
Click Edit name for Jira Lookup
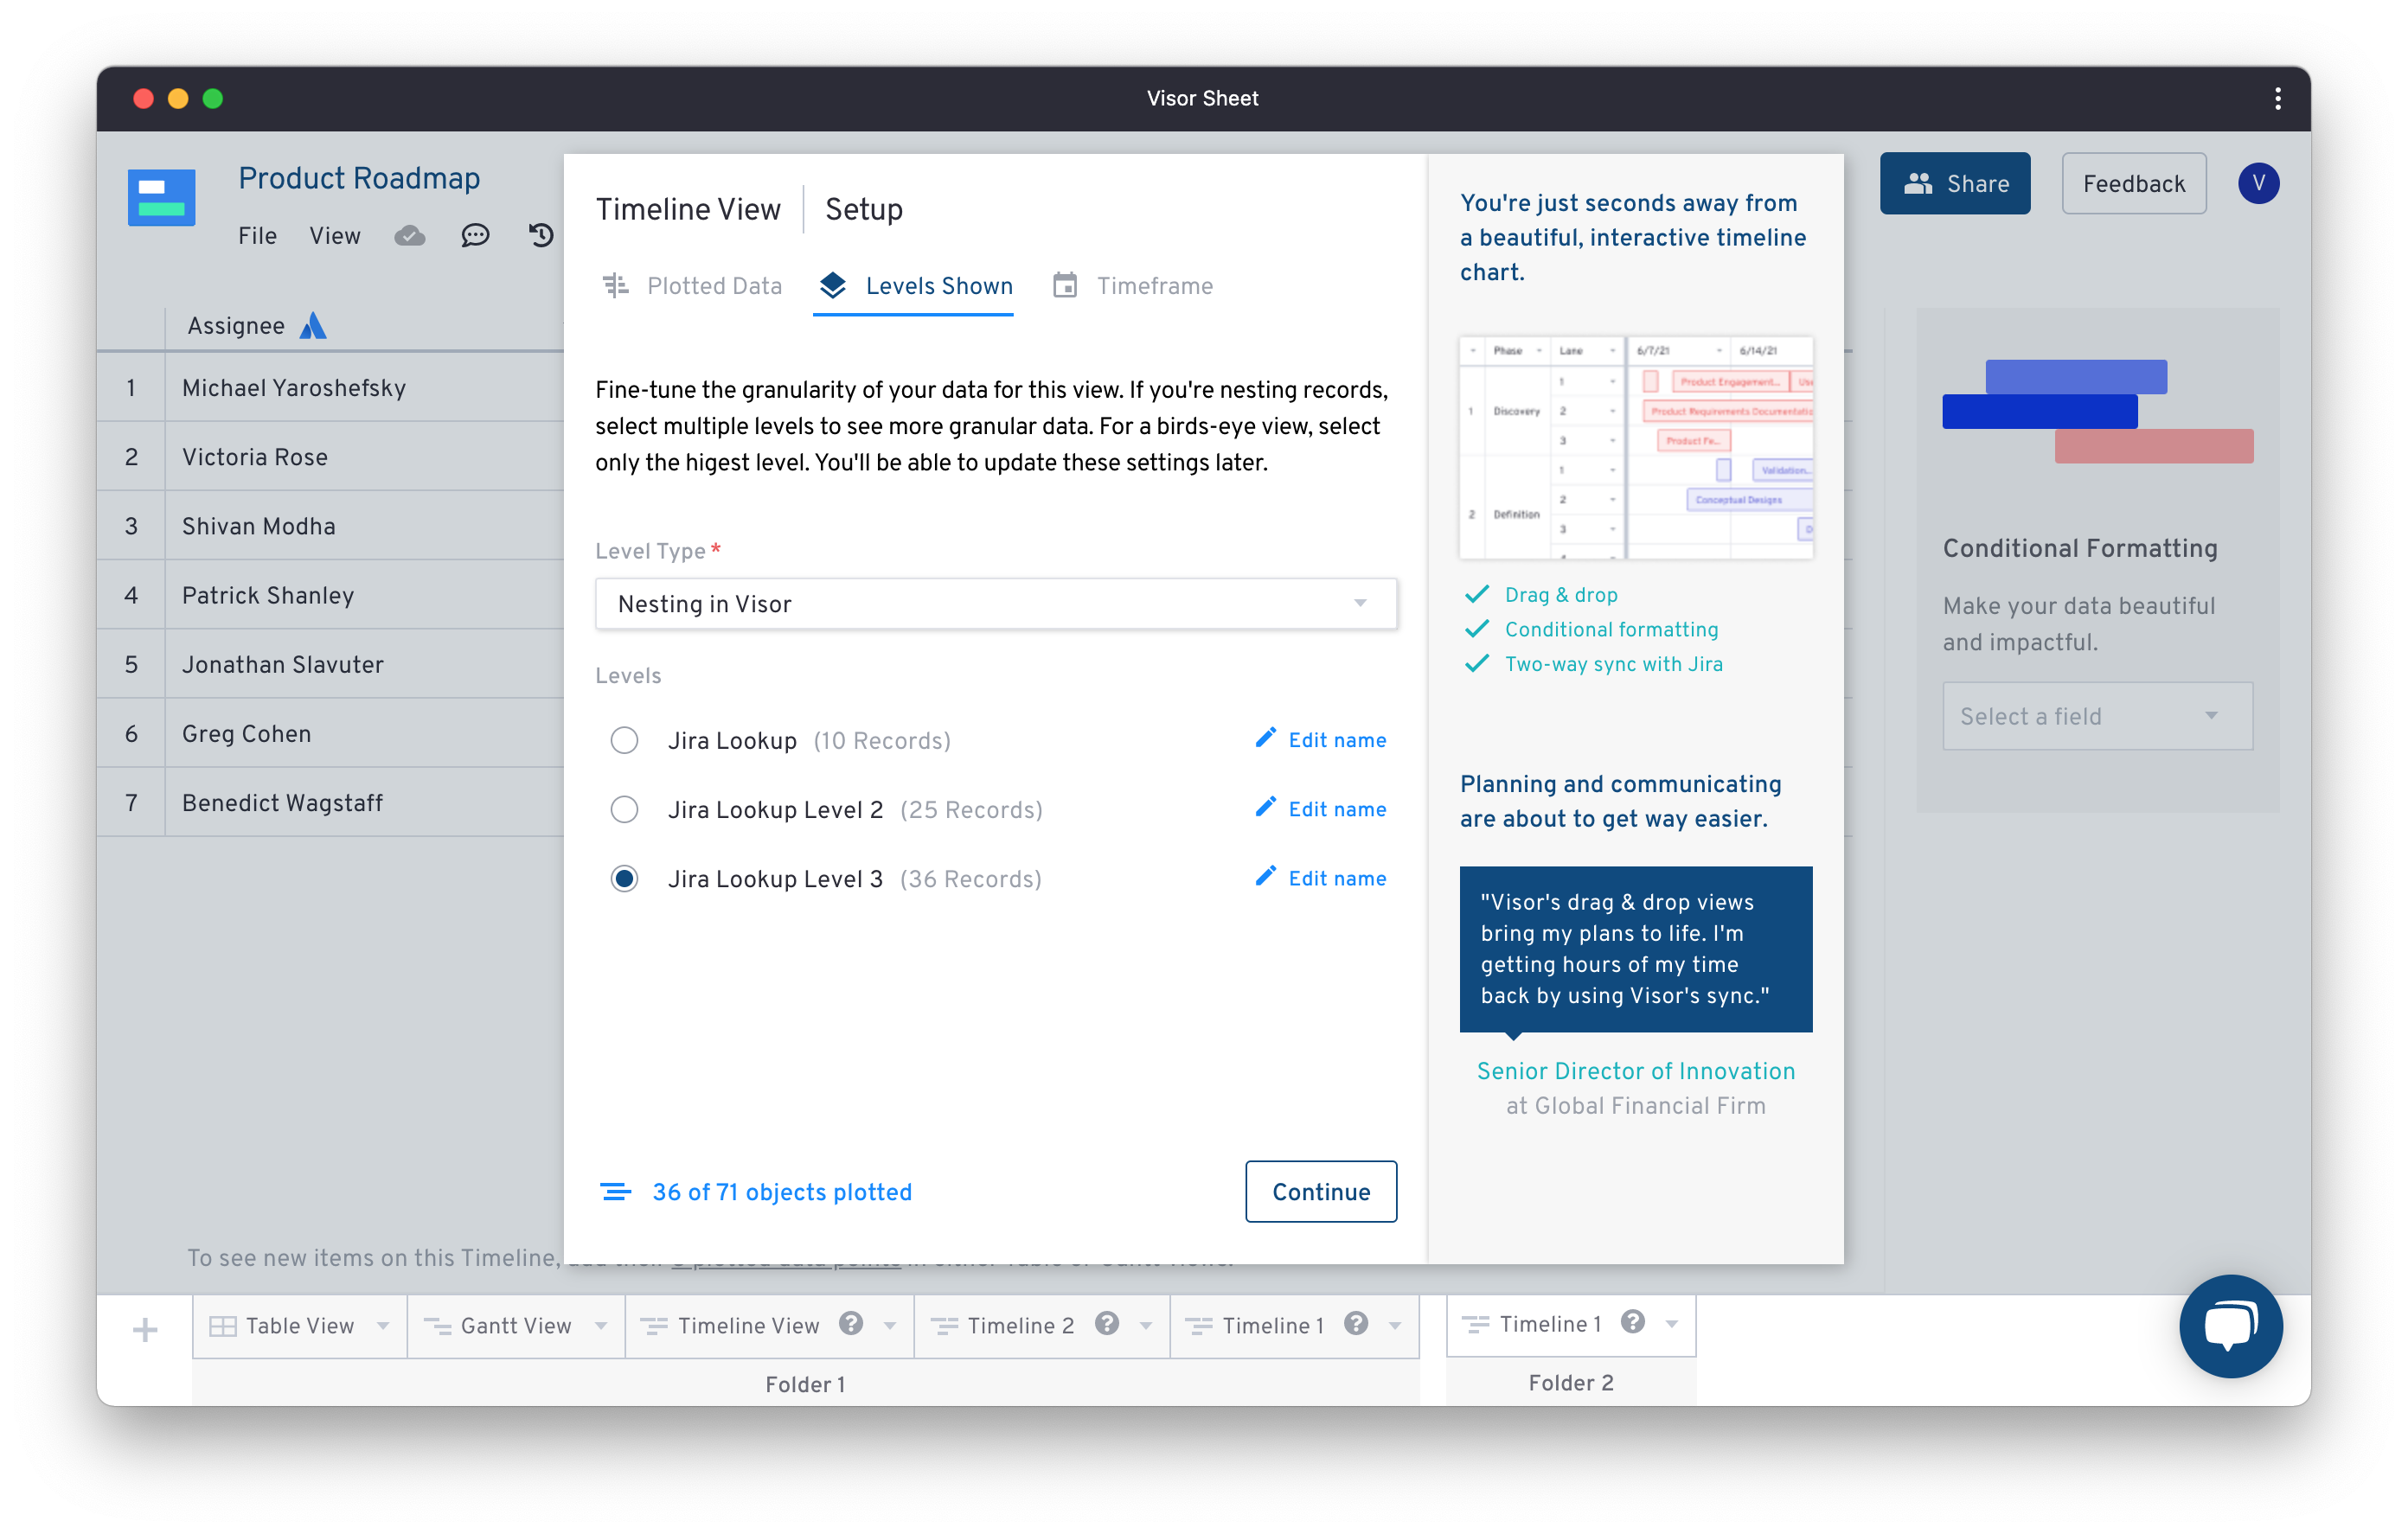pos(1337,740)
